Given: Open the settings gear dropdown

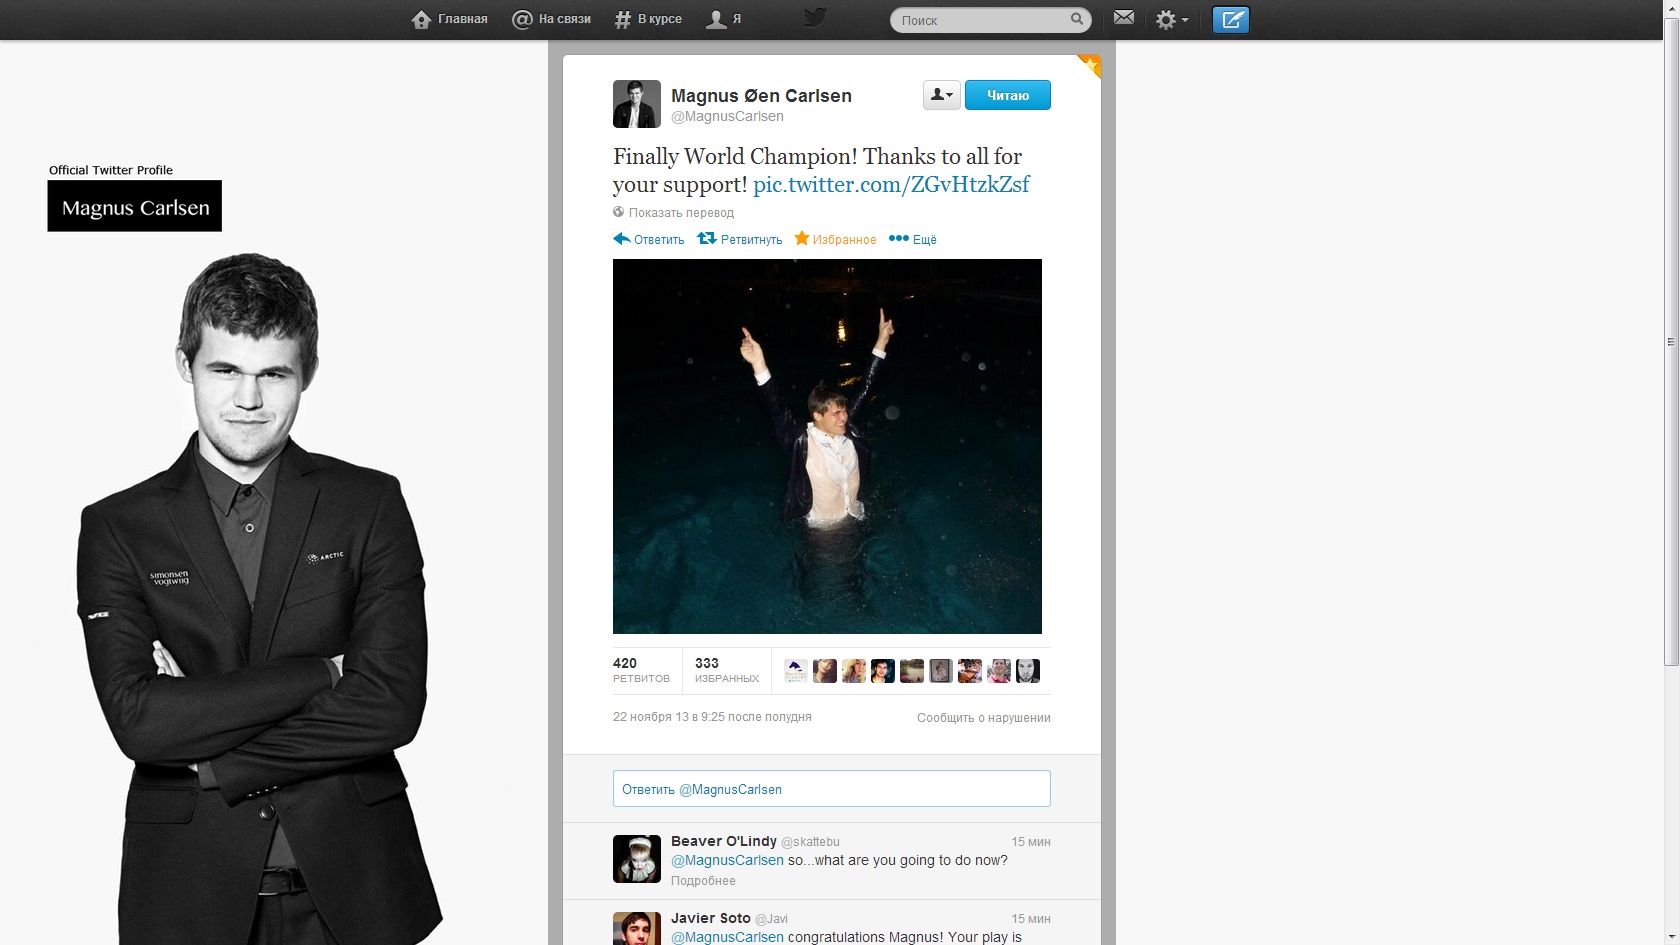Looking at the screenshot, I should pos(1171,20).
